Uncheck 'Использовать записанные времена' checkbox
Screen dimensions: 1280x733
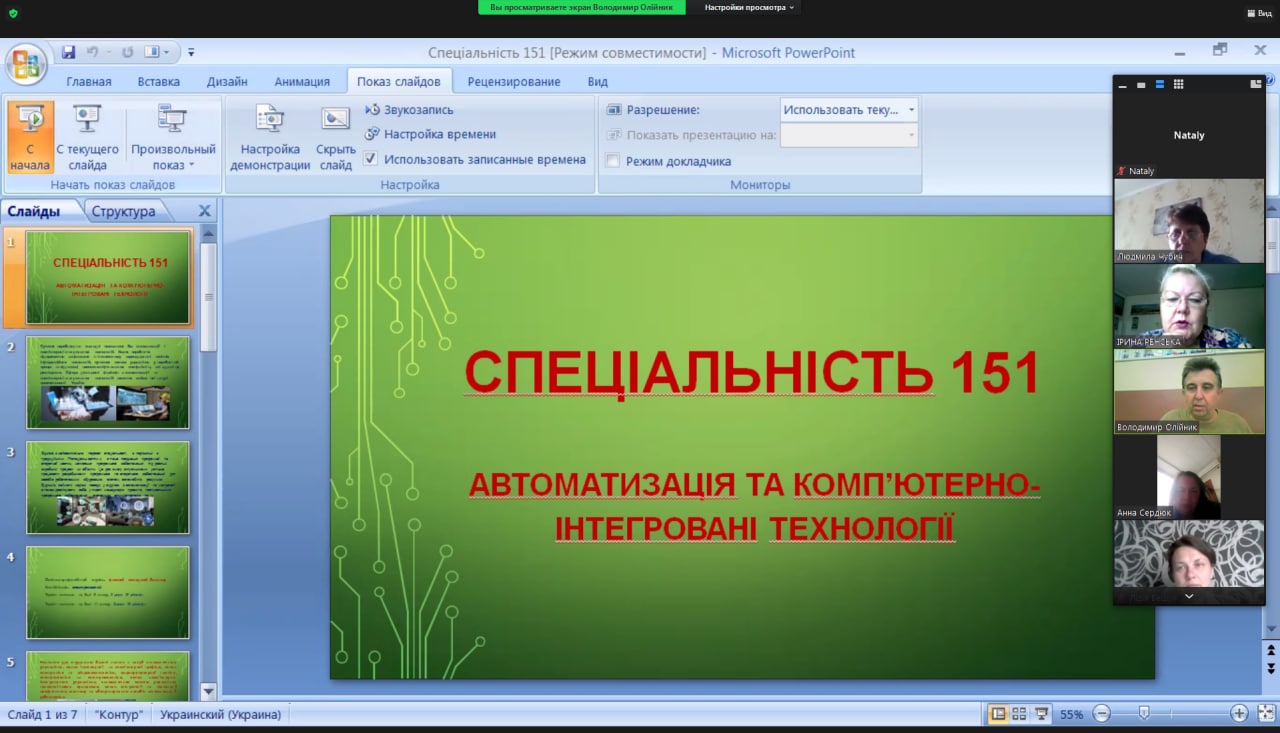(x=371, y=159)
